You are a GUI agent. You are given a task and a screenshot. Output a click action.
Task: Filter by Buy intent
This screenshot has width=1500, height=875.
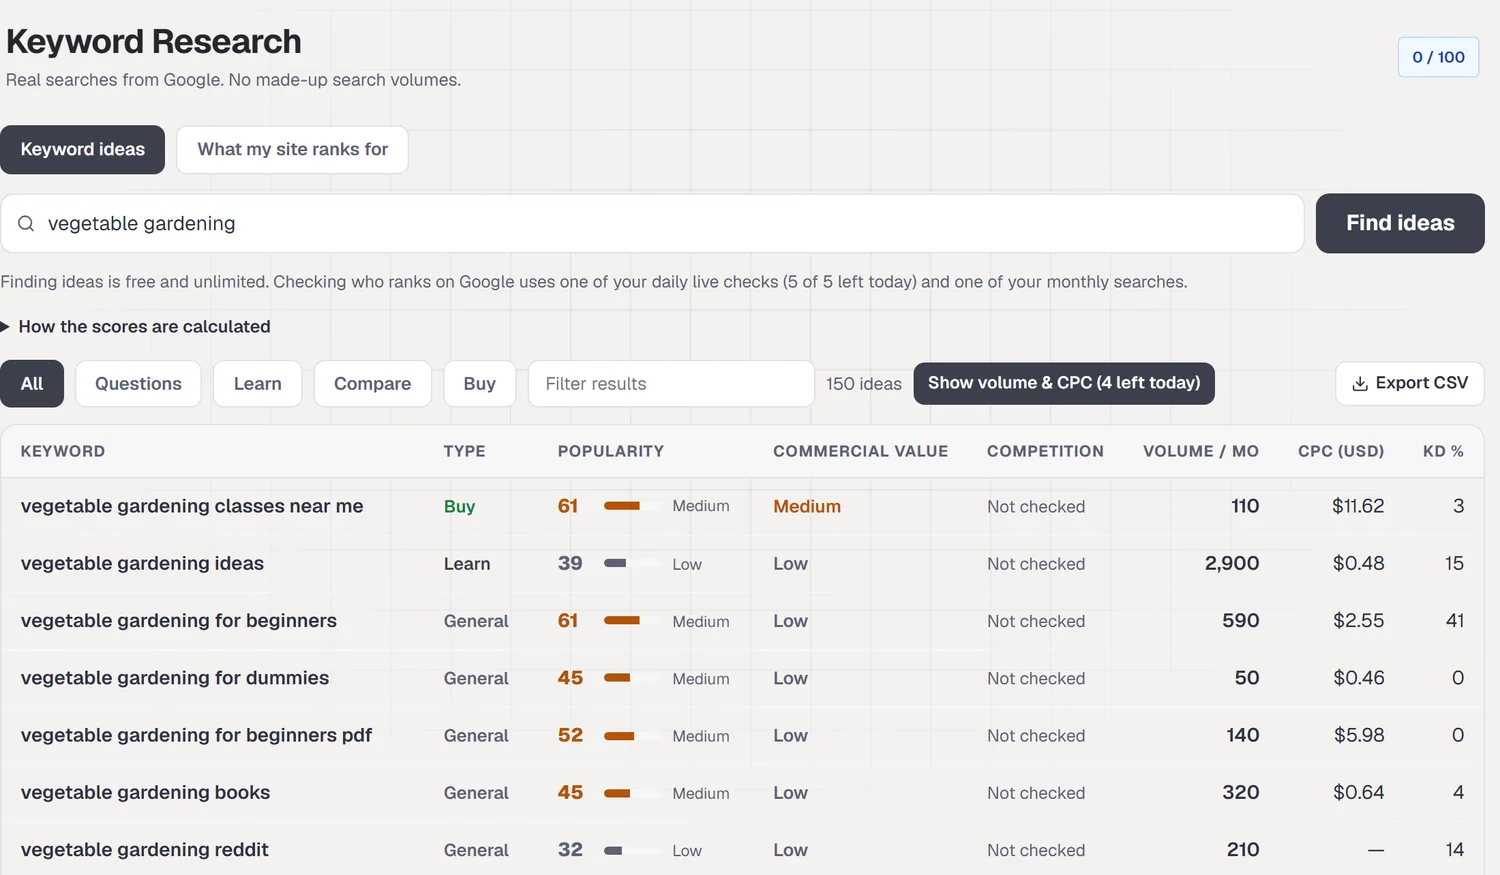click(x=479, y=383)
